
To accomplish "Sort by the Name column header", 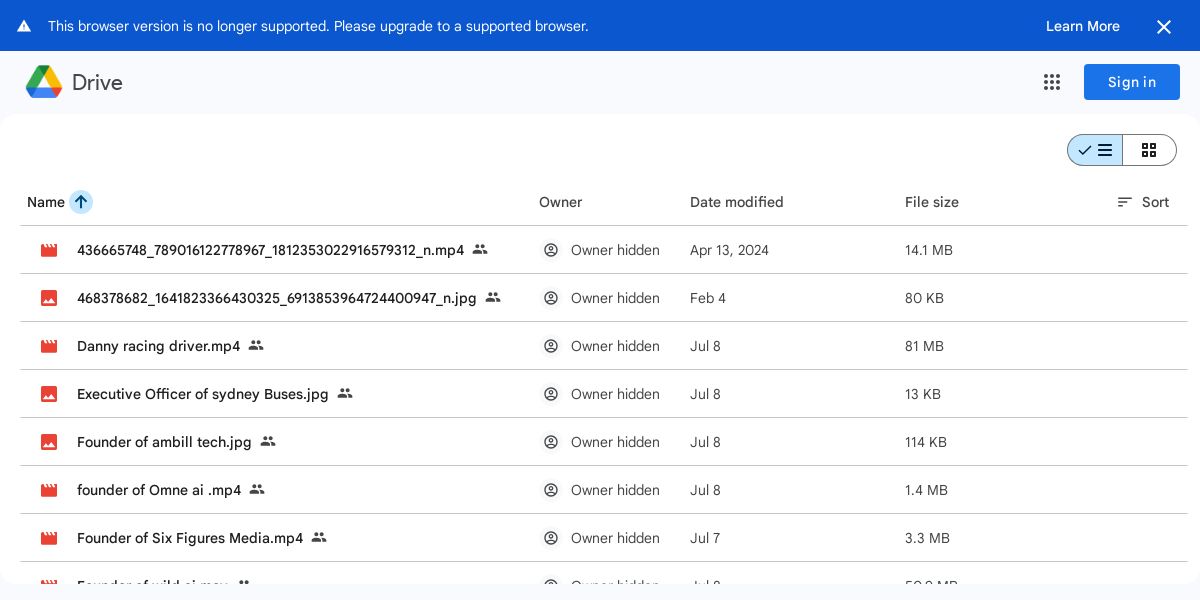I will (46, 202).
